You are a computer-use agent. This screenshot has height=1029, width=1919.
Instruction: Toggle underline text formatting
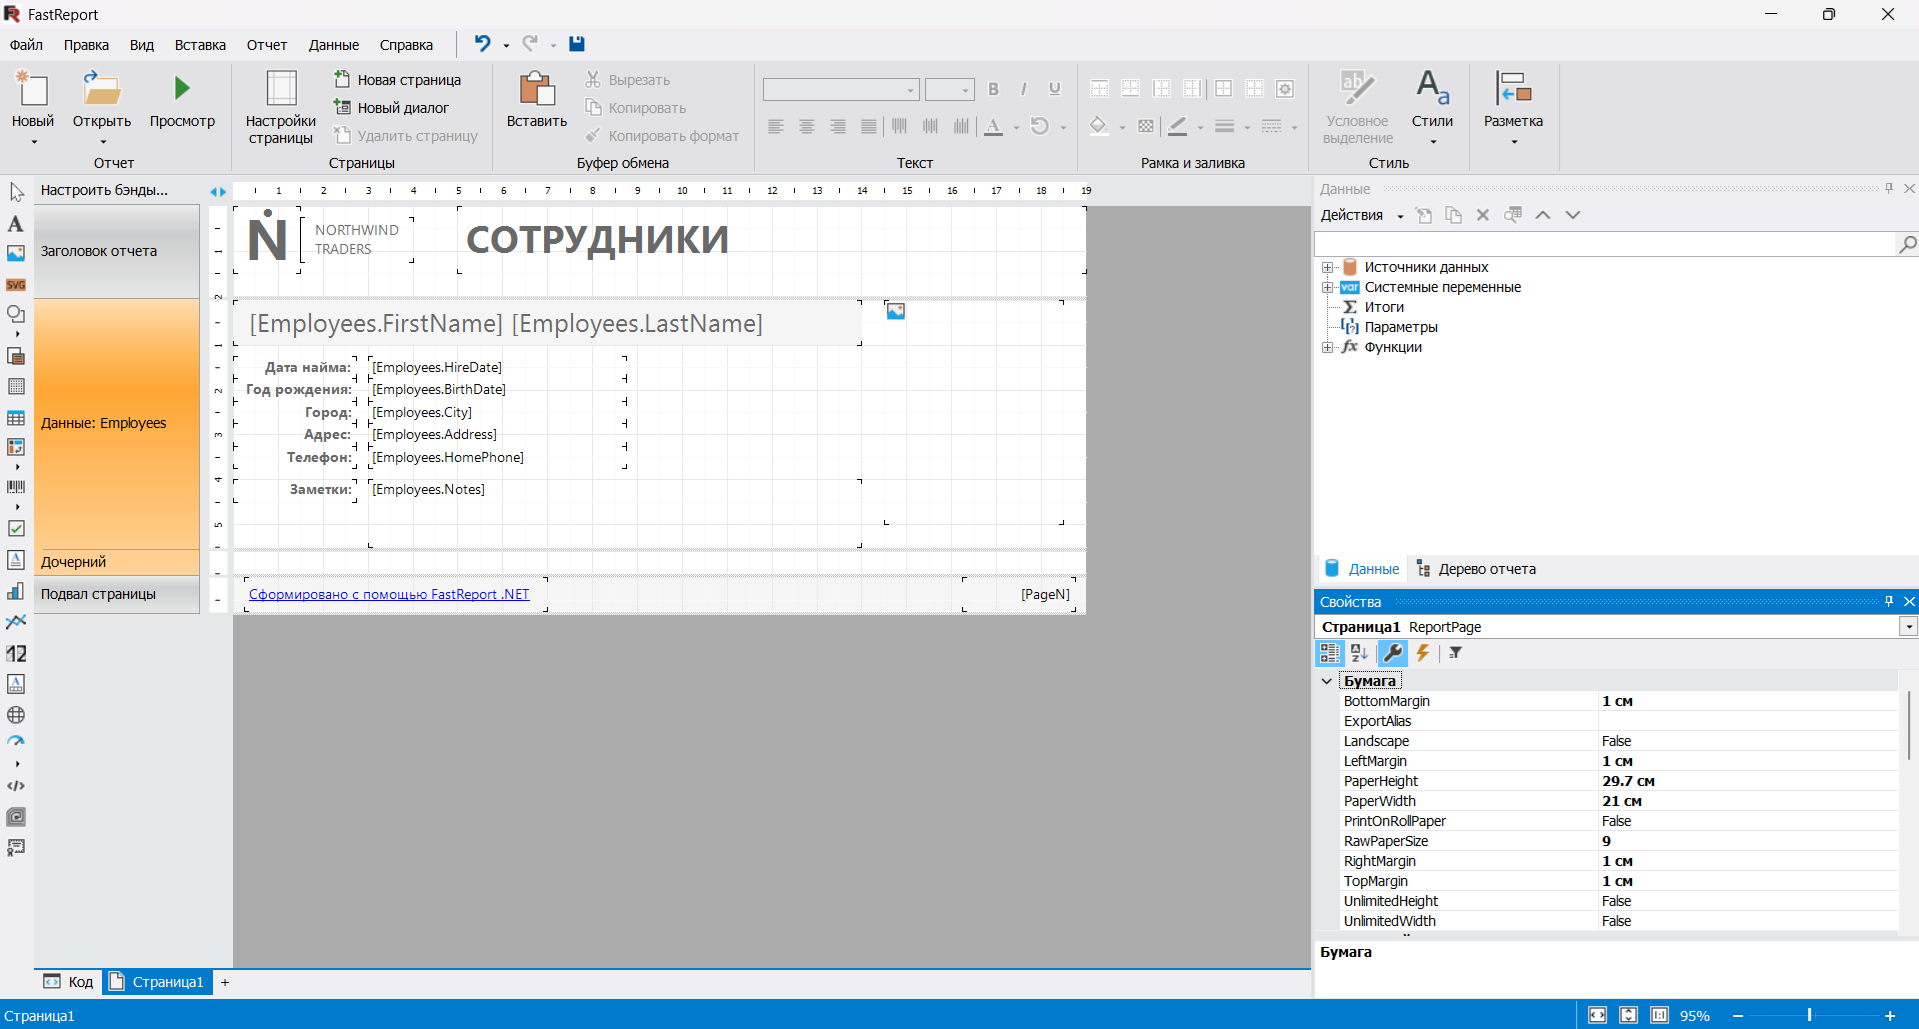pyautogui.click(x=1054, y=89)
